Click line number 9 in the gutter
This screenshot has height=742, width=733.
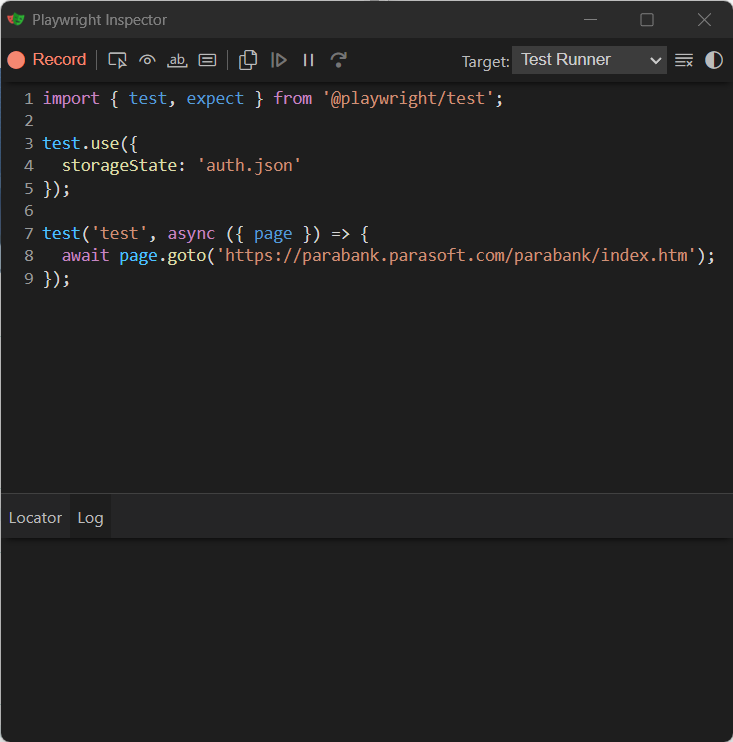point(29,279)
